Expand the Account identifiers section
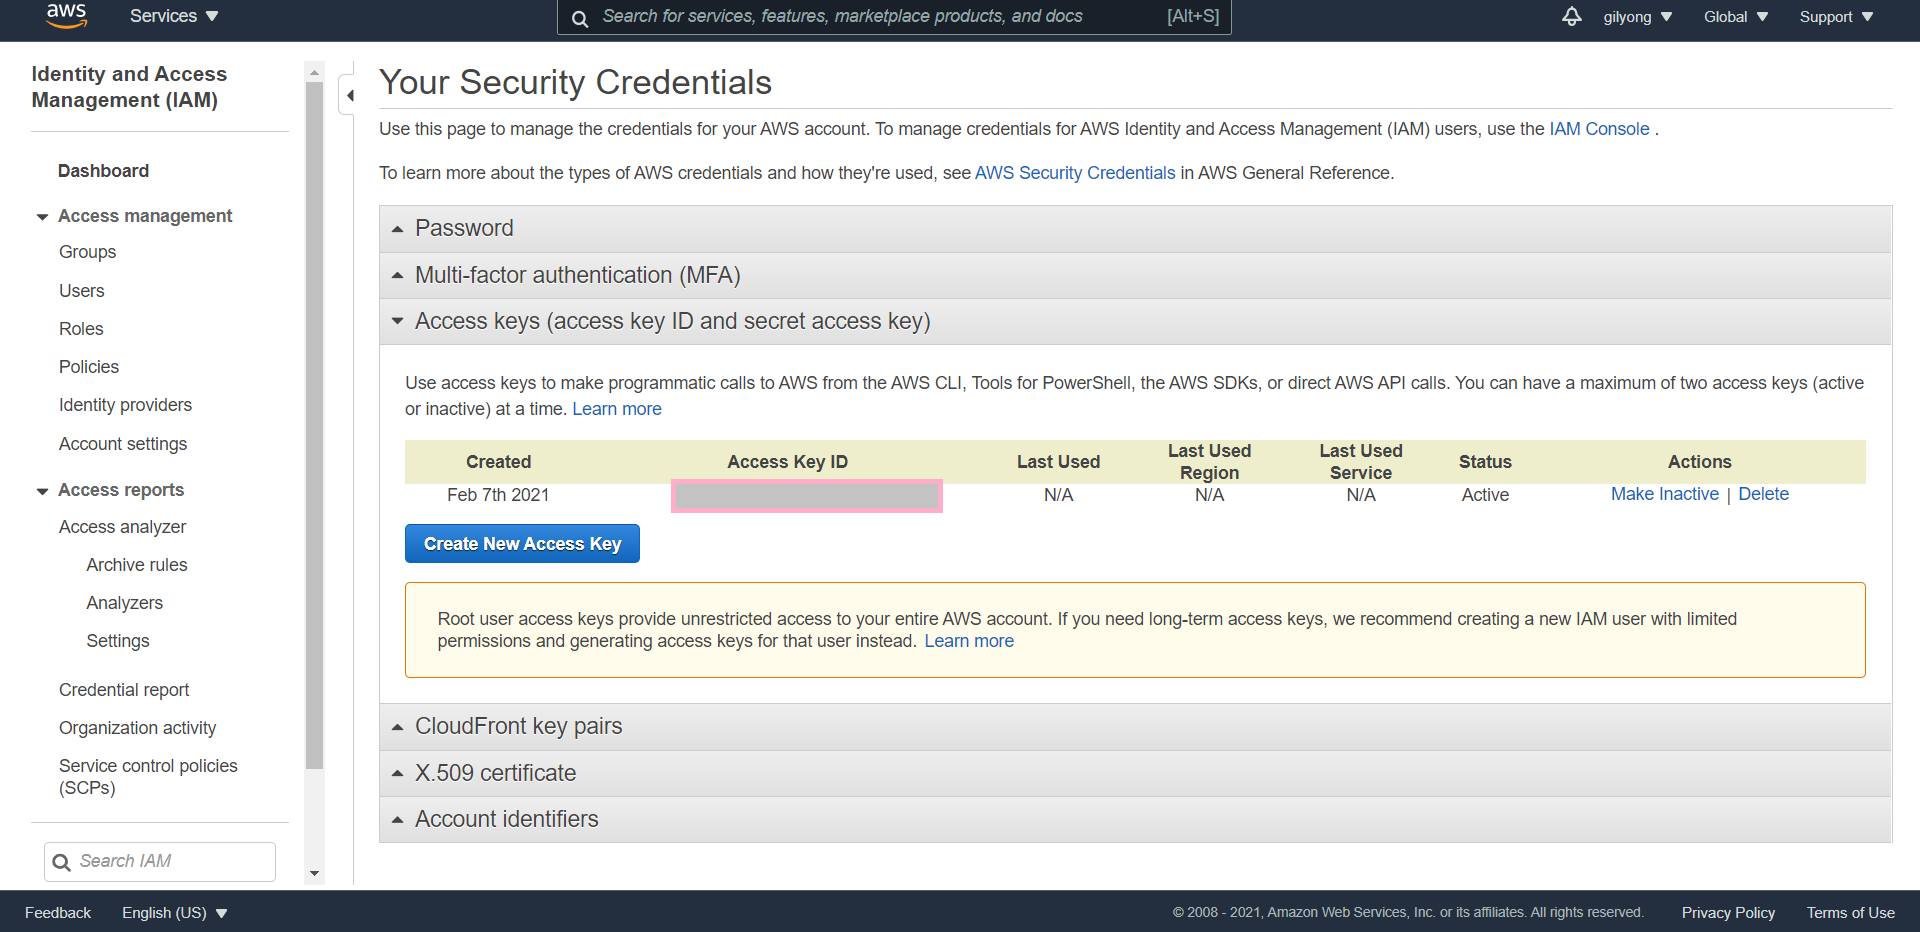Viewport: 1920px width, 932px height. (x=1135, y=819)
